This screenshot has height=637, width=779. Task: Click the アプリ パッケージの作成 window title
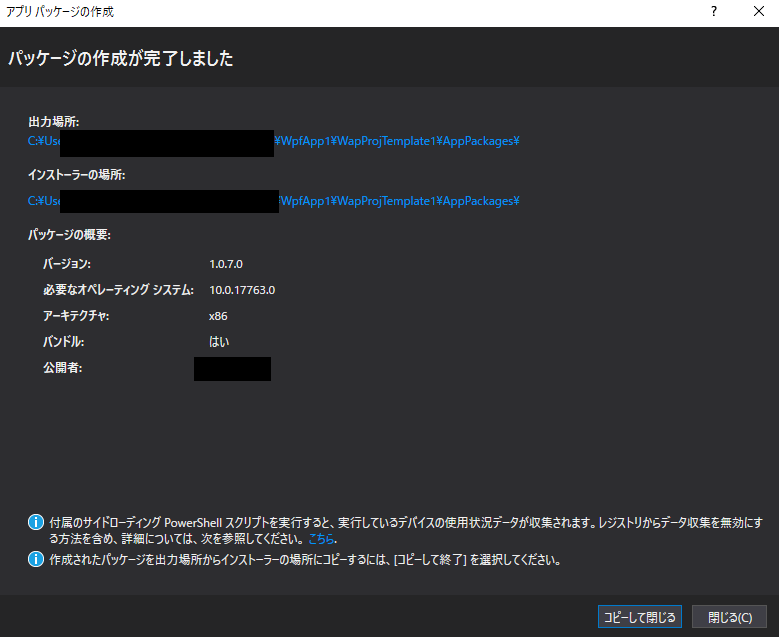60,11
